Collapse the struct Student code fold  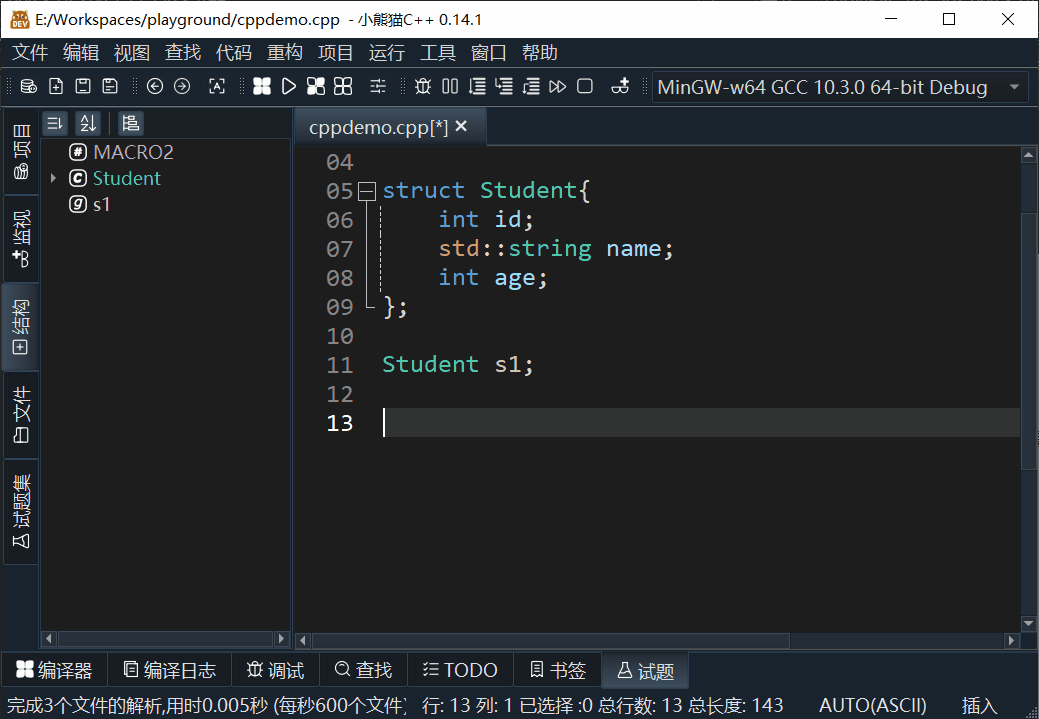(x=366, y=191)
